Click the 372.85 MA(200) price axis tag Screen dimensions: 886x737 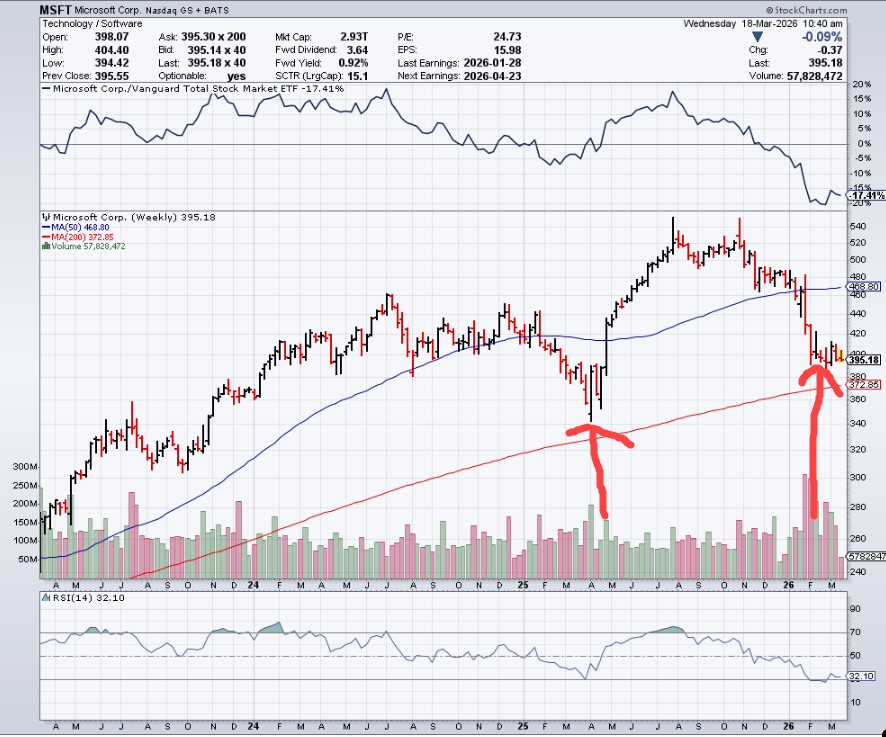coord(863,385)
